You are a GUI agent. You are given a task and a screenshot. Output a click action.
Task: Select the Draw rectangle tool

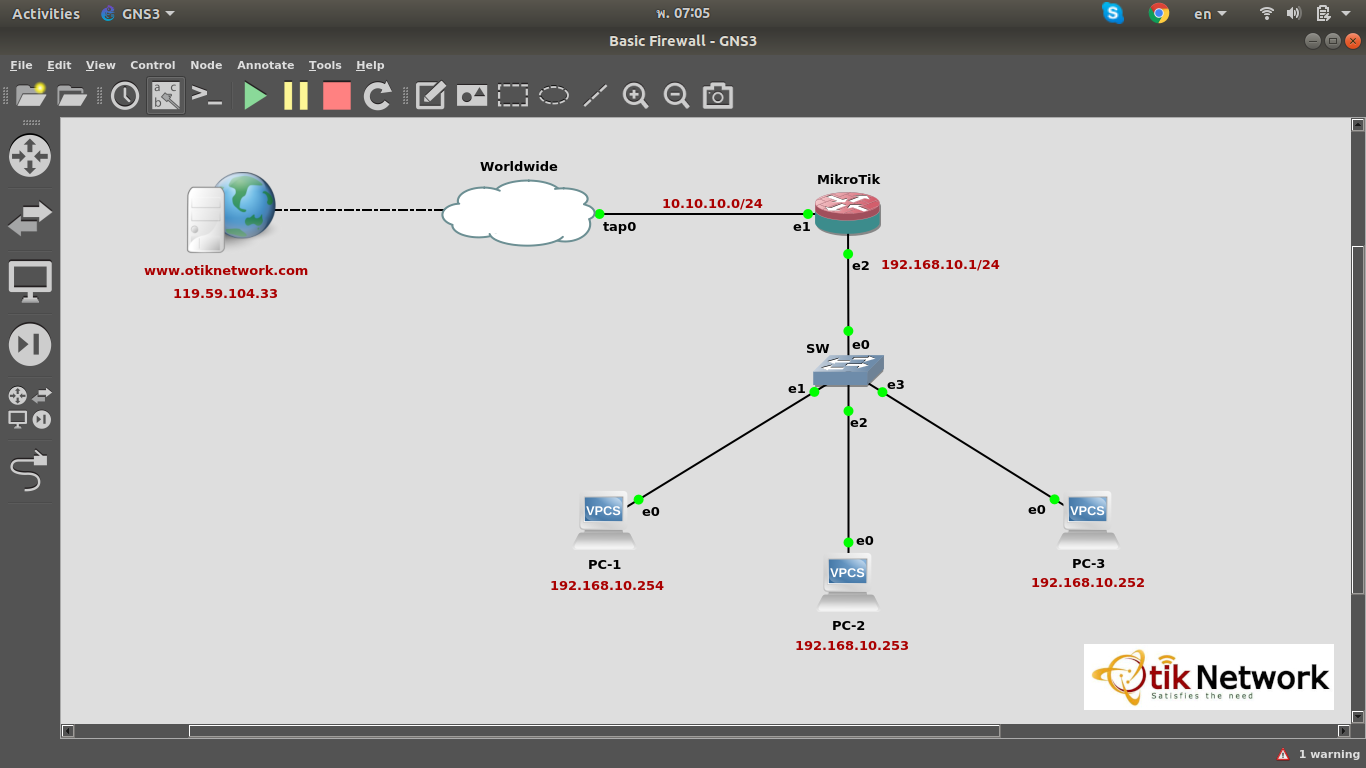(513, 96)
